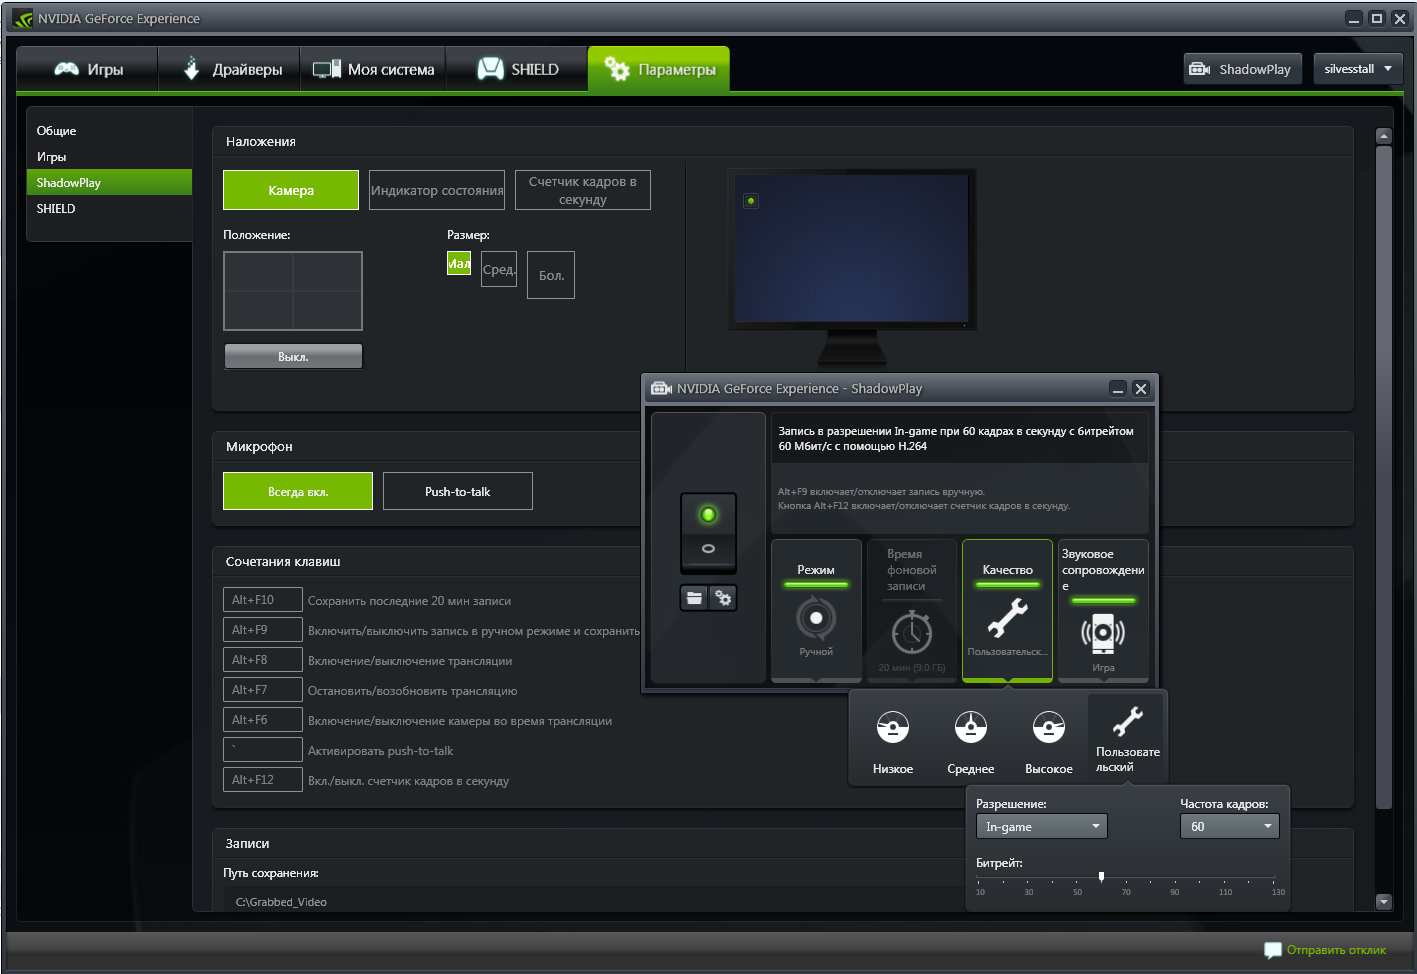Open the Моя система tab
This screenshot has width=1417, height=974.
(373, 69)
